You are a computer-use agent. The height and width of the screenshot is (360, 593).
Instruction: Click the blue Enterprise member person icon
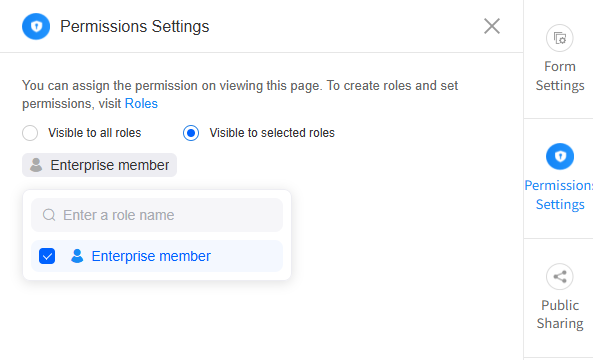[x=77, y=256]
